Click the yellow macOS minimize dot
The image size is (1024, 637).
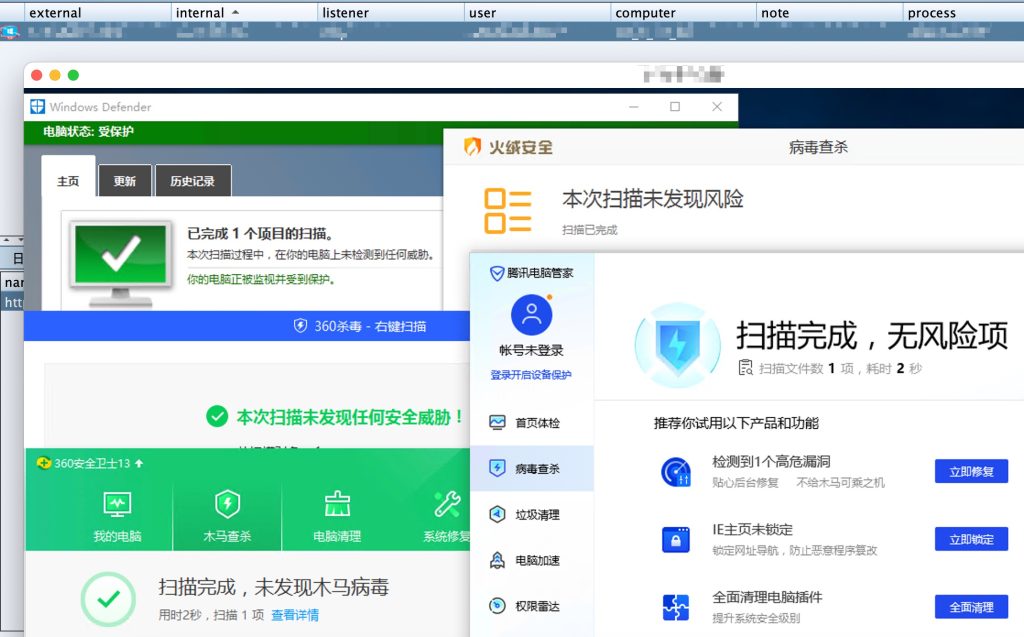[x=55, y=75]
